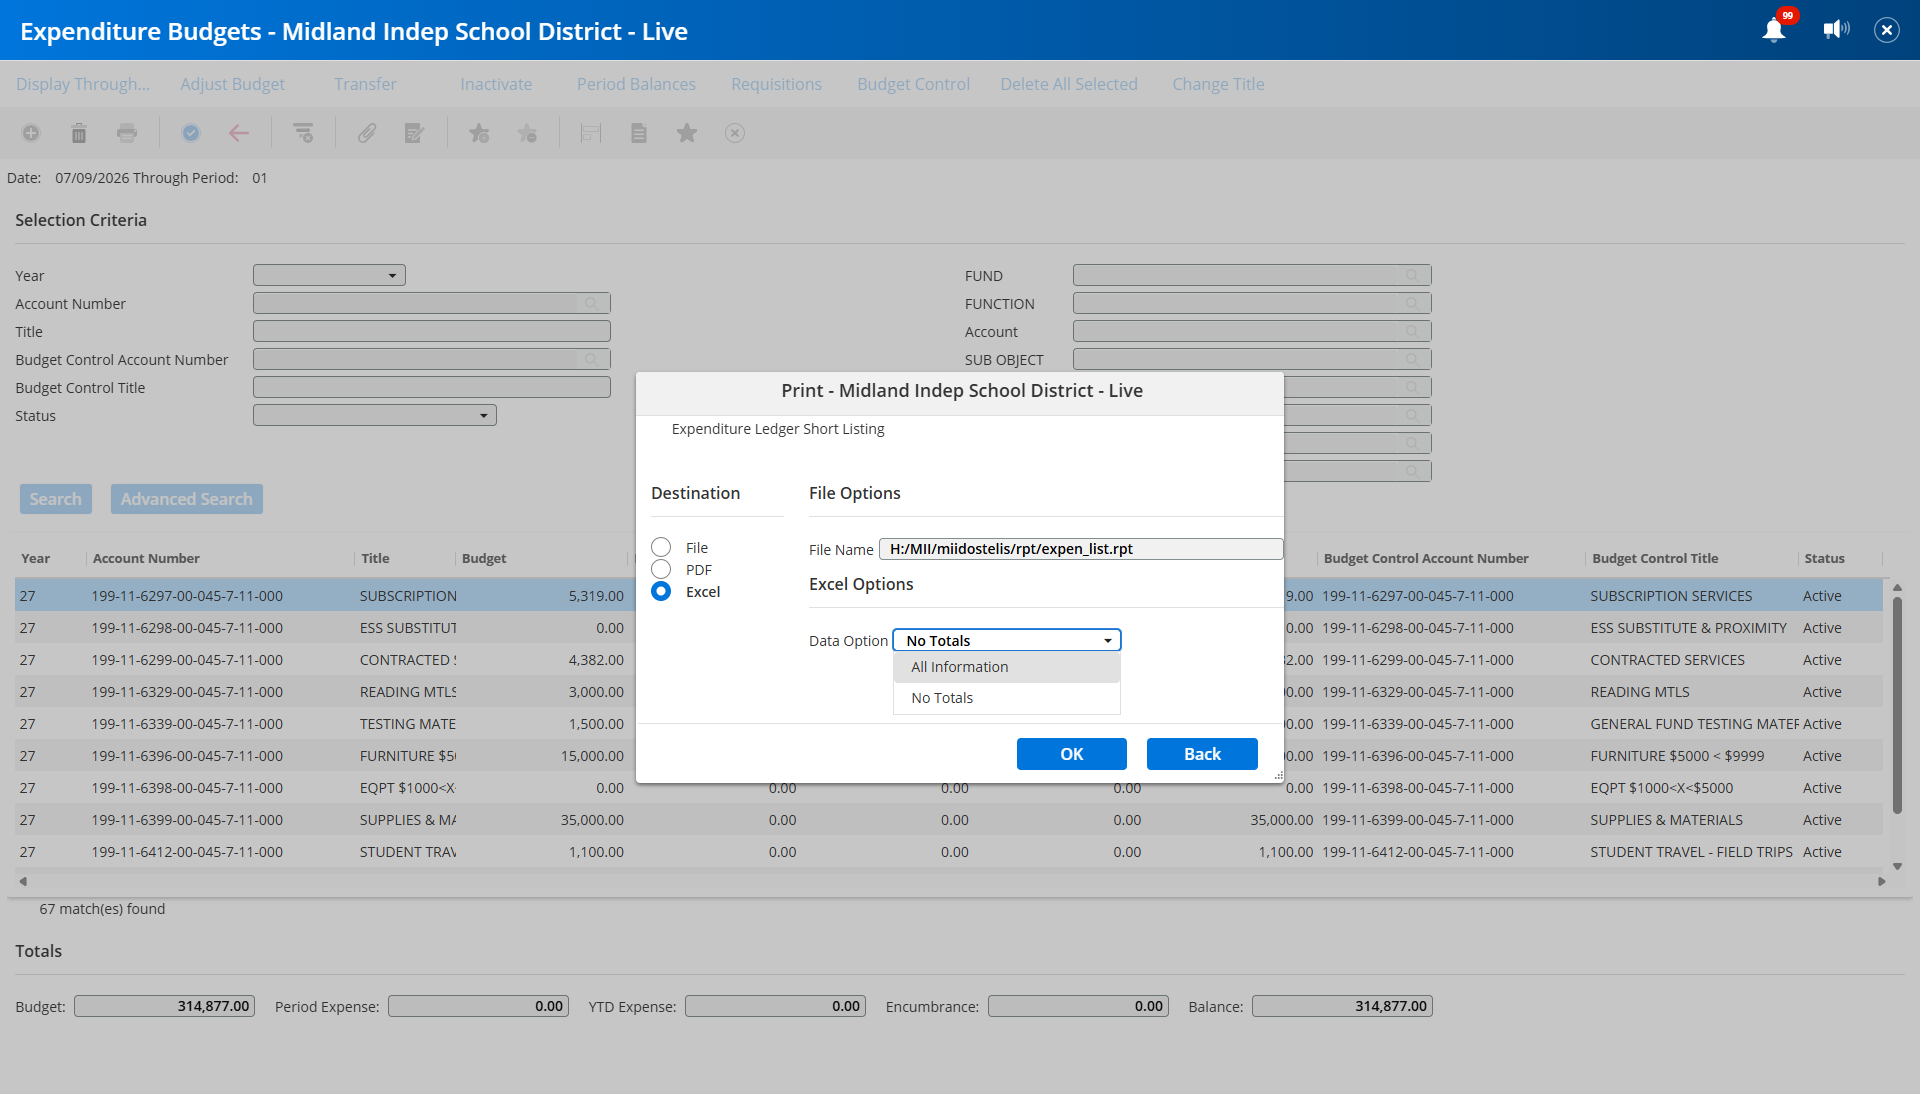This screenshot has height=1094, width=1920.
Task: Choose No Totals list option
Action: [x=1007, y=698]
